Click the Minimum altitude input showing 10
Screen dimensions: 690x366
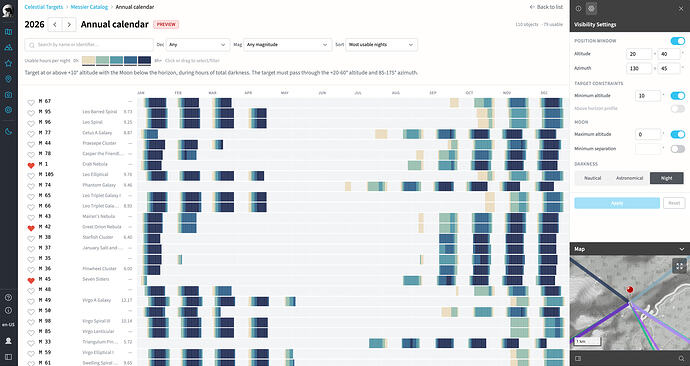click(648, 95)
